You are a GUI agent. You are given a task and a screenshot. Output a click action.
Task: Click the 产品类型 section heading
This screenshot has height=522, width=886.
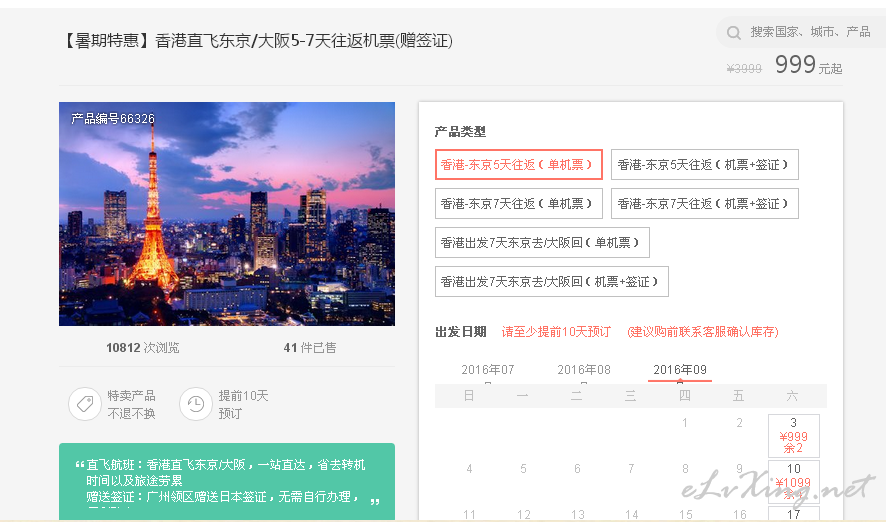pyautogui.click(x=460, y=132)
